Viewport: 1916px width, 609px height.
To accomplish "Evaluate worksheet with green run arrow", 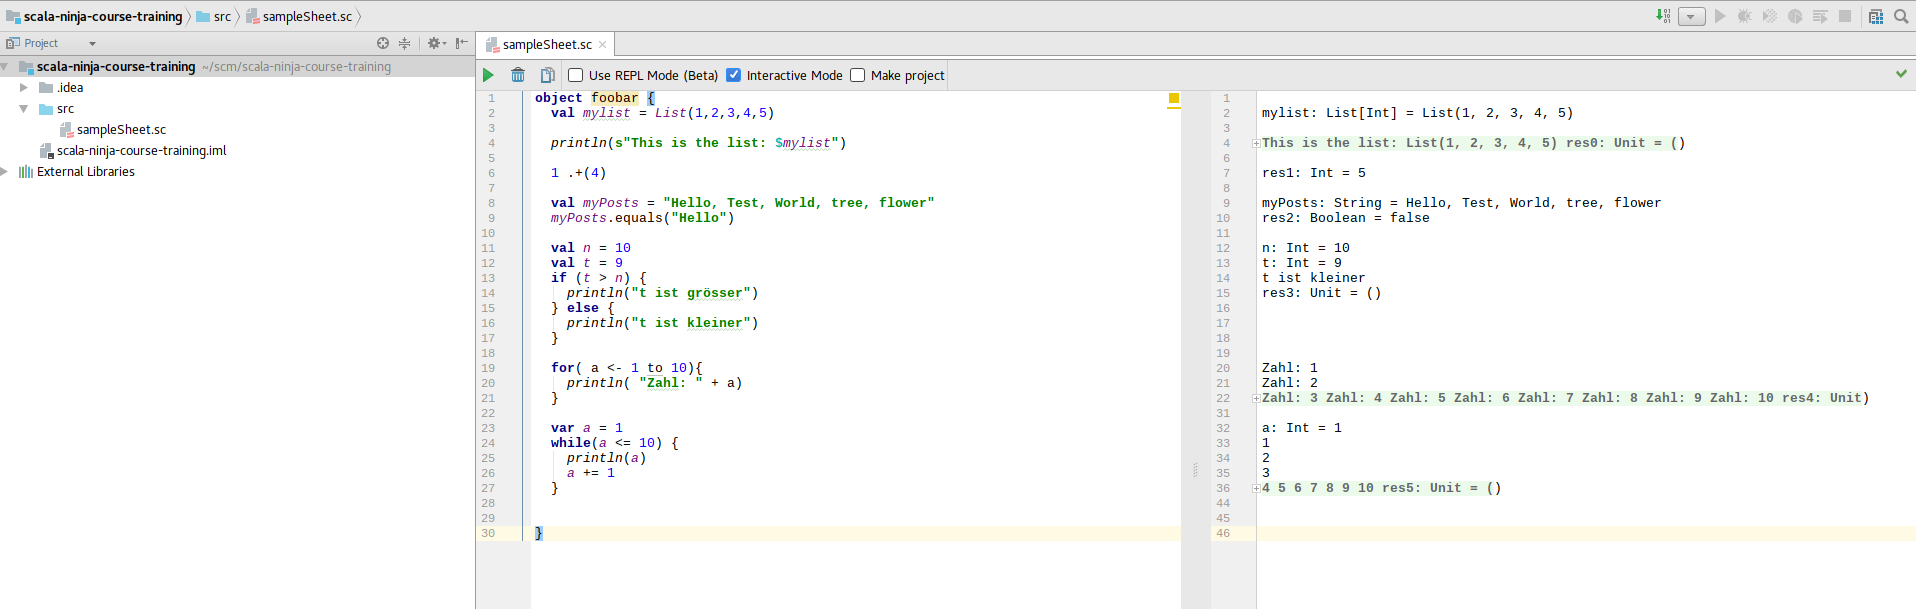I will pyautogui.click(x=488, y=75).
